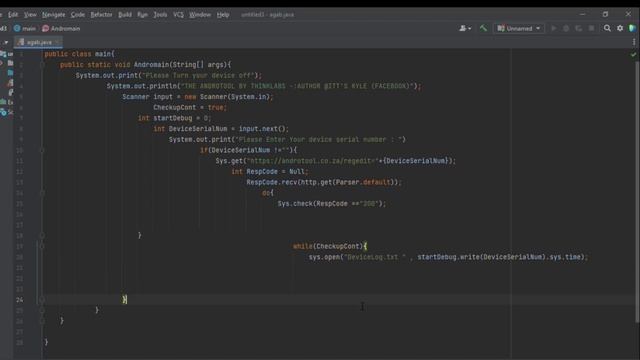Viewport: 640px width, 360px height.
Task: Click fold end marker on line 24
Action: click(42, 300)
